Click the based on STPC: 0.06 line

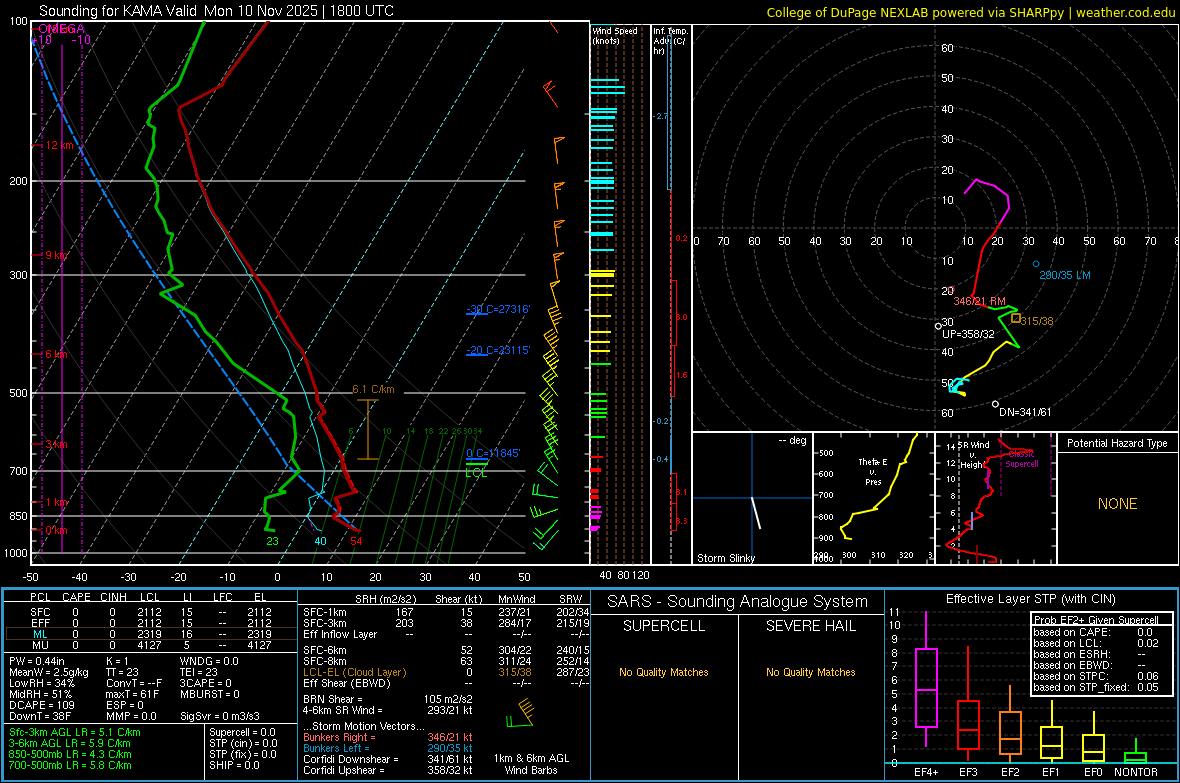(1096, 676)
